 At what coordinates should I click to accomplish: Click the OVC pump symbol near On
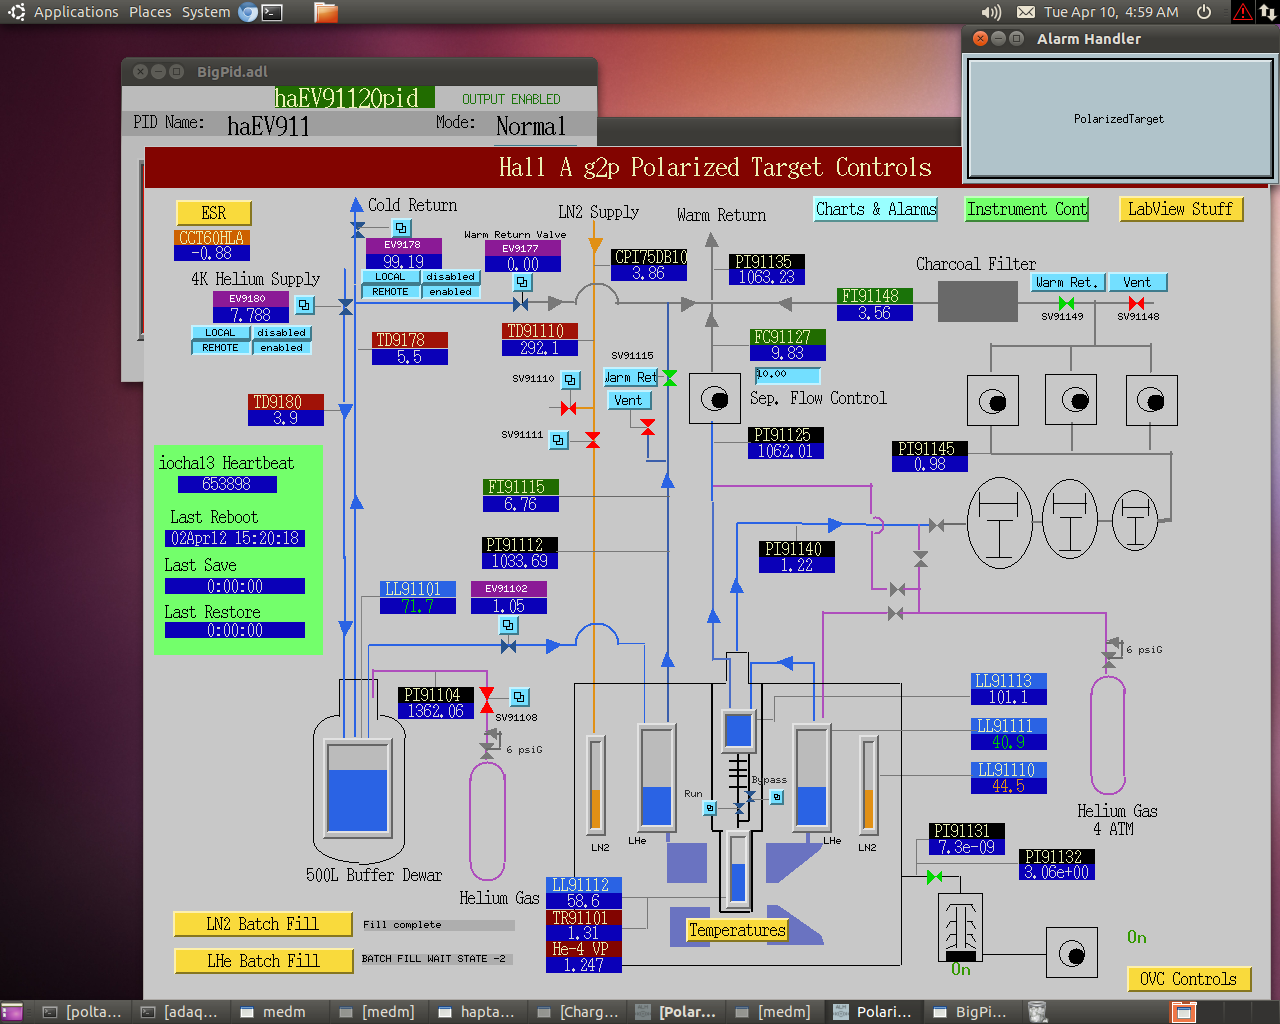click(1072, 953)
